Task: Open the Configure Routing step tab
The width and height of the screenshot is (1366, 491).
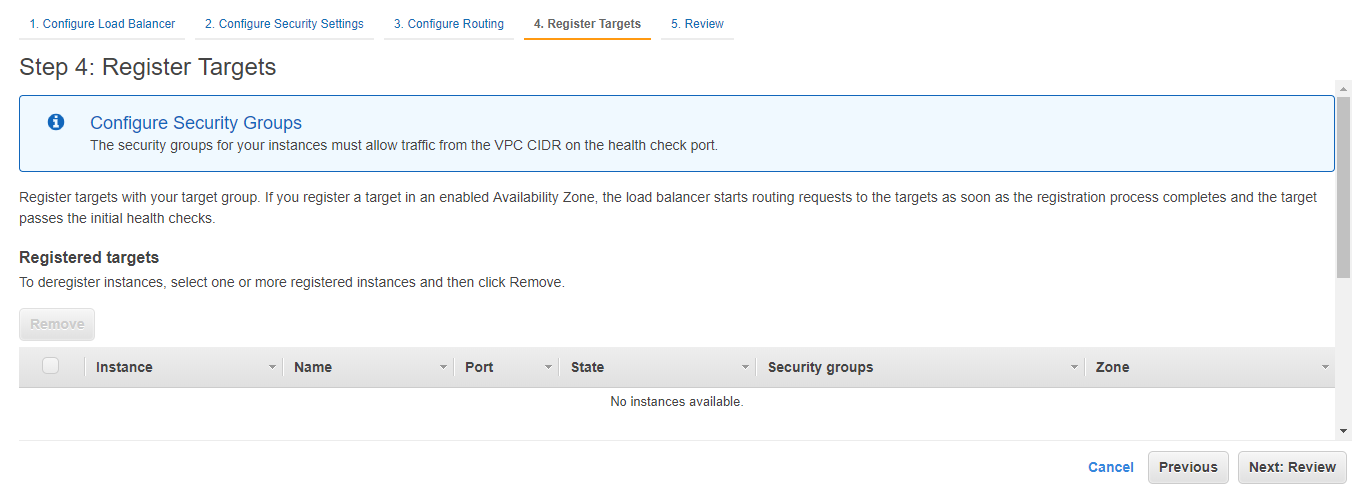Action: [x=448, y=24]
